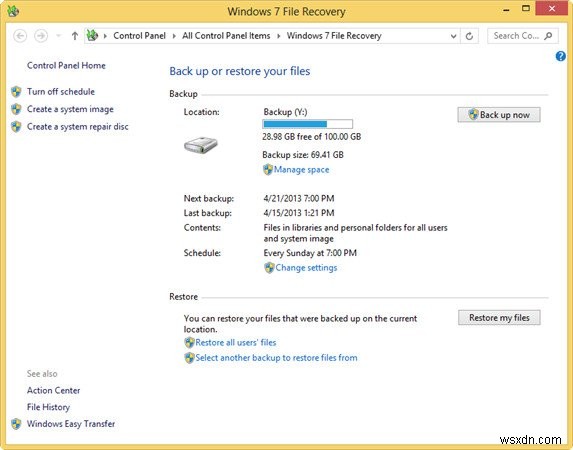Click the next backup date '4/21/2013 7:00 PM'
Viewport: 573px width, 450px height.
299,198
